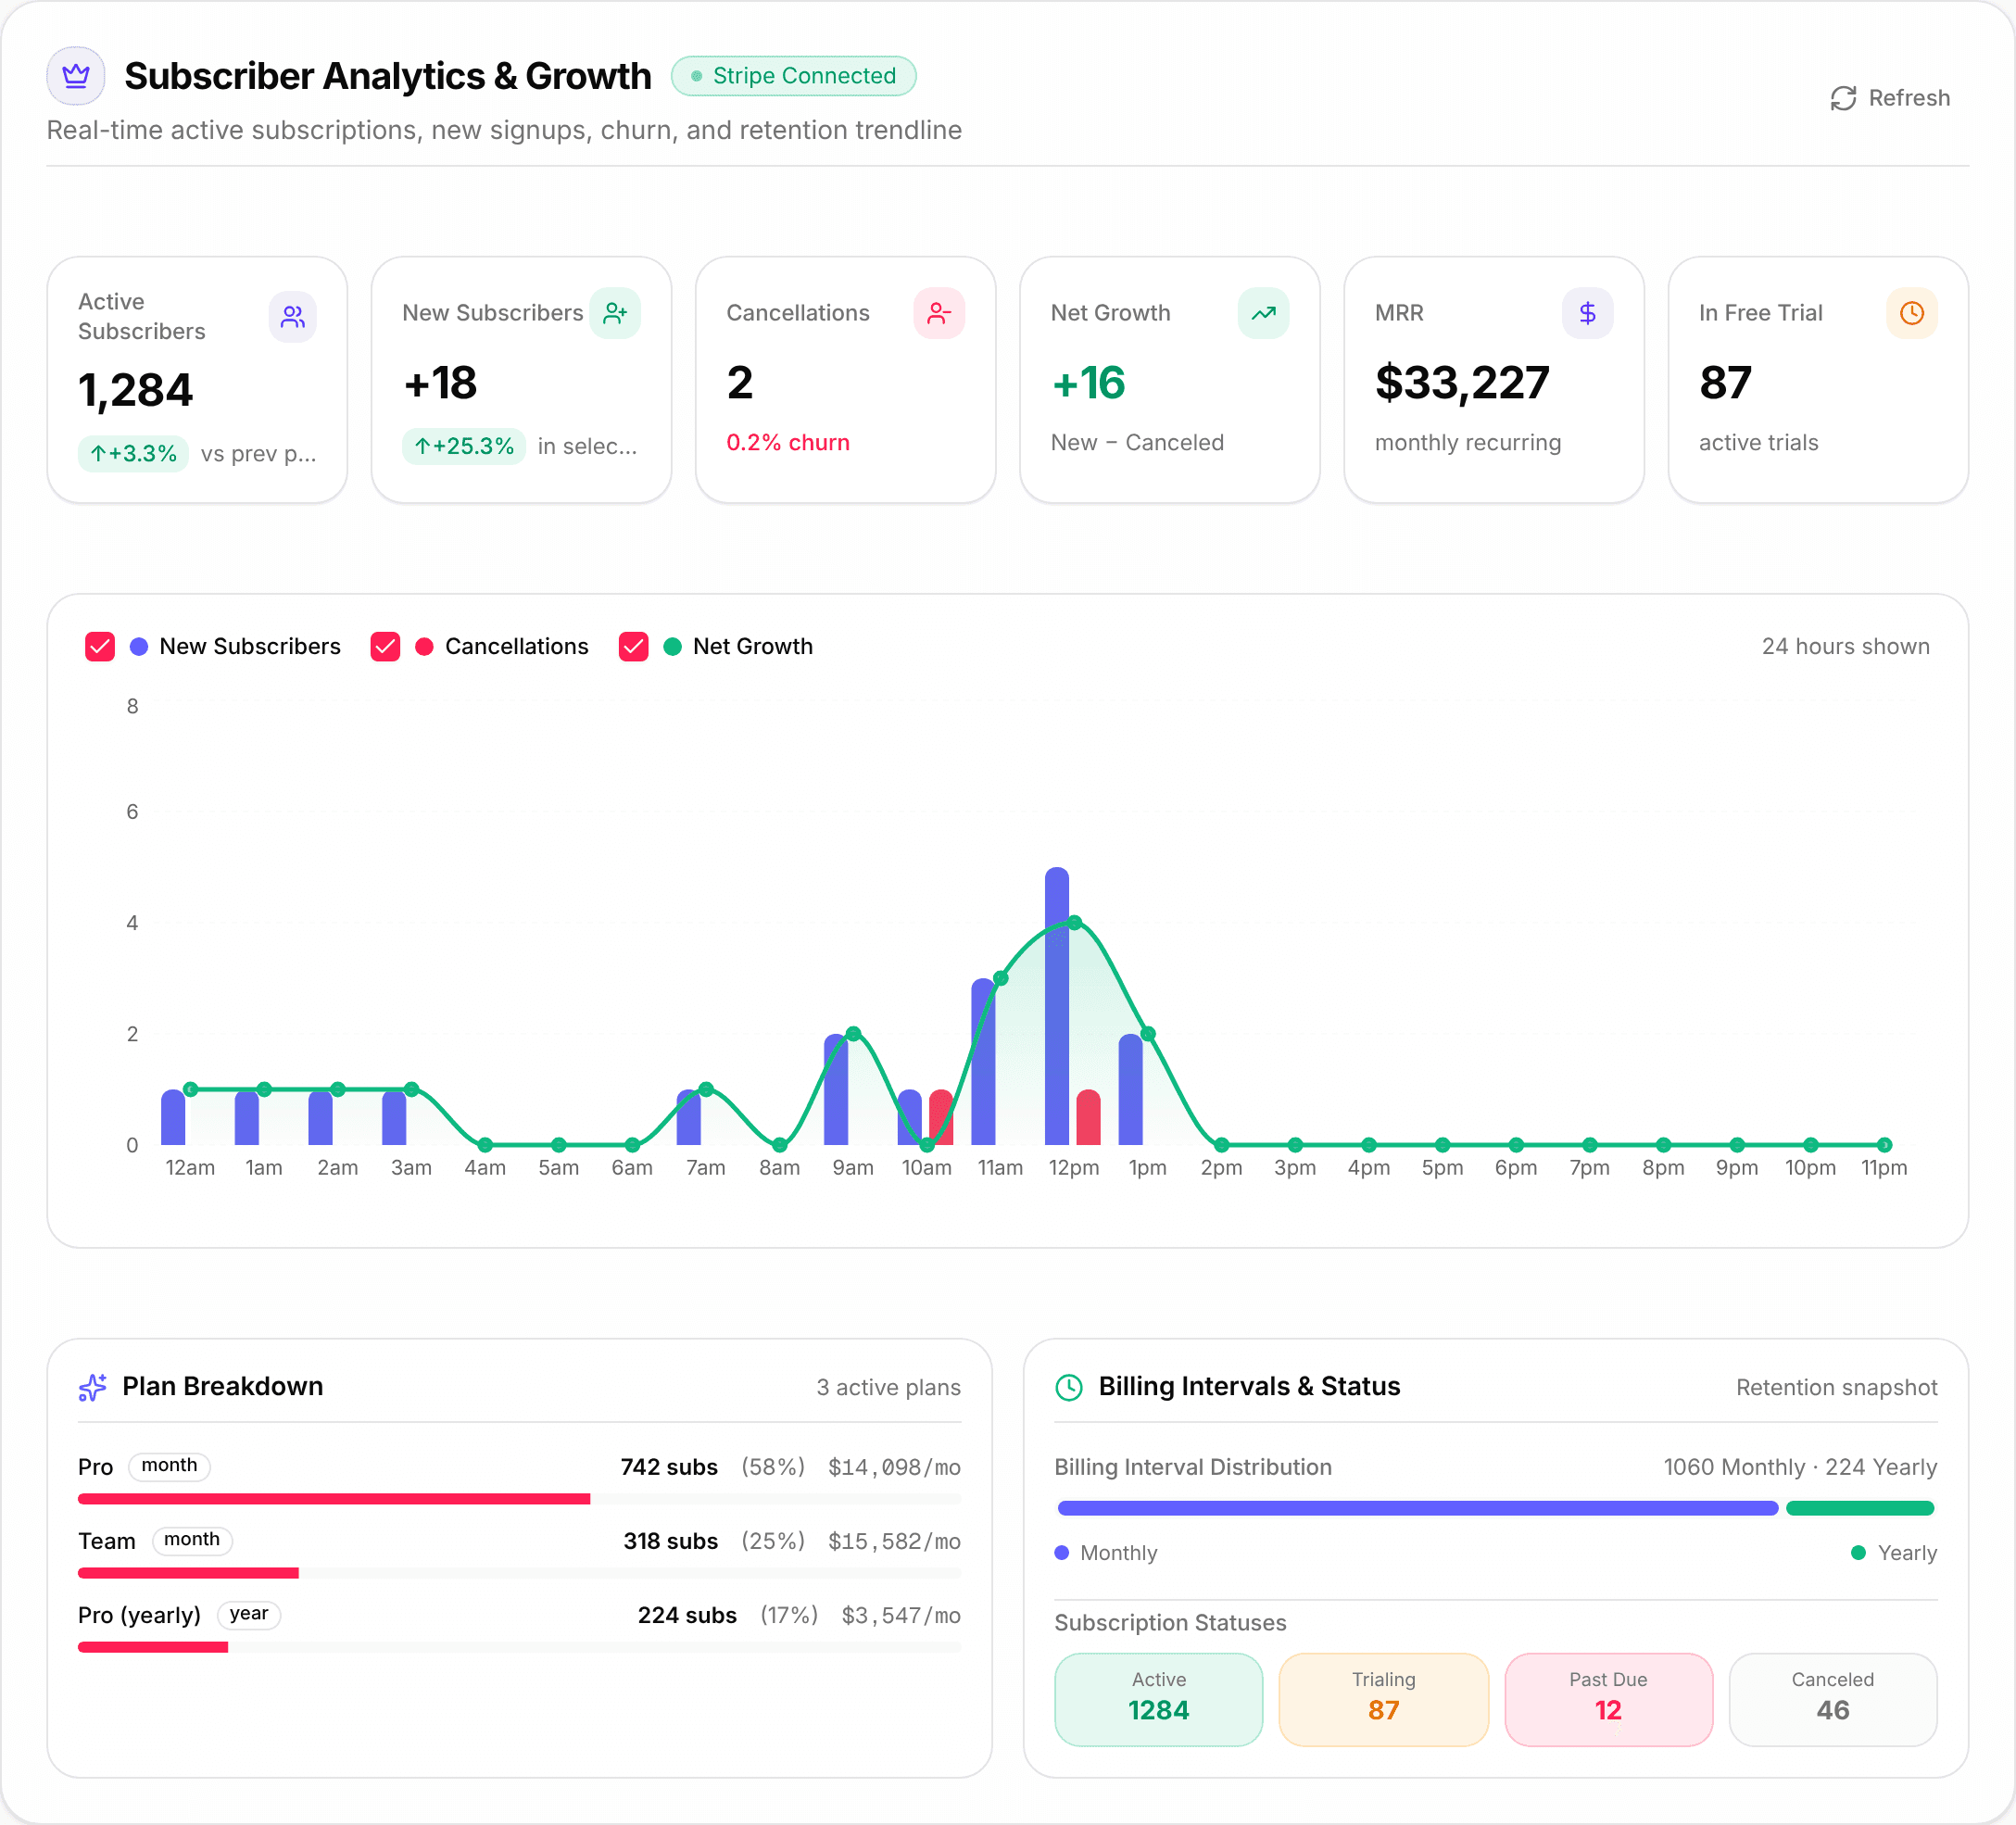2016x1825 pixels.
Task: Click the +3.3% growth badge
Action: (x=133, y=454)
